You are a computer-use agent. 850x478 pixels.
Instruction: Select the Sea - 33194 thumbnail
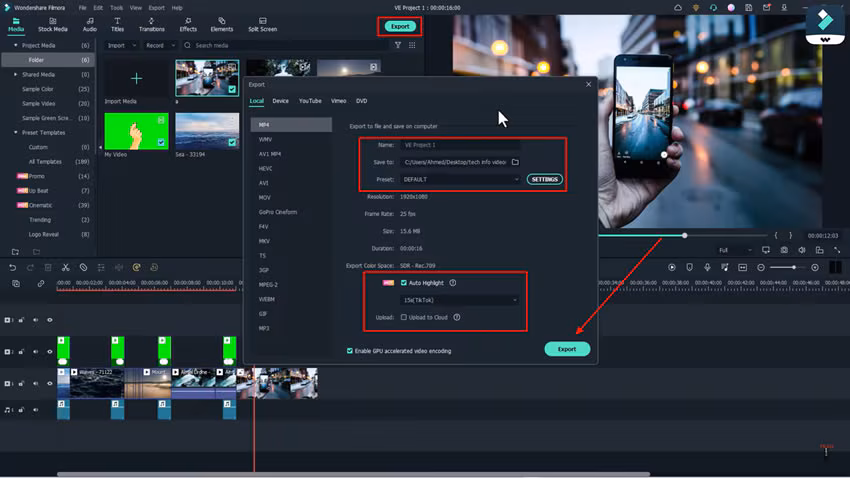pyautogui.click(x=207, y=131)
